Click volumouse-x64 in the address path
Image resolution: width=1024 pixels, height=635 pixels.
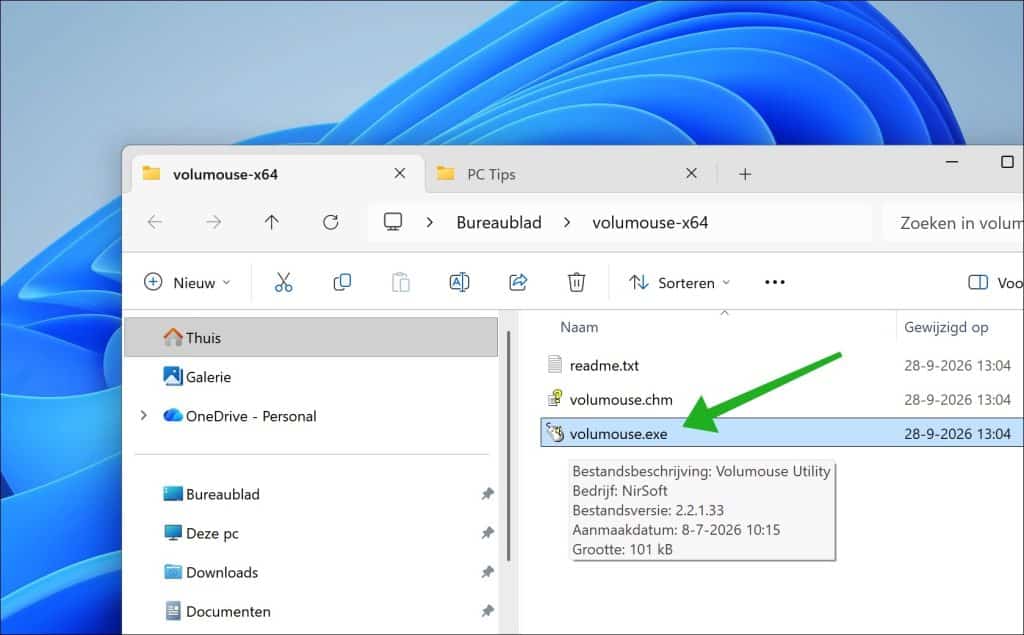[x=650, y=223]
